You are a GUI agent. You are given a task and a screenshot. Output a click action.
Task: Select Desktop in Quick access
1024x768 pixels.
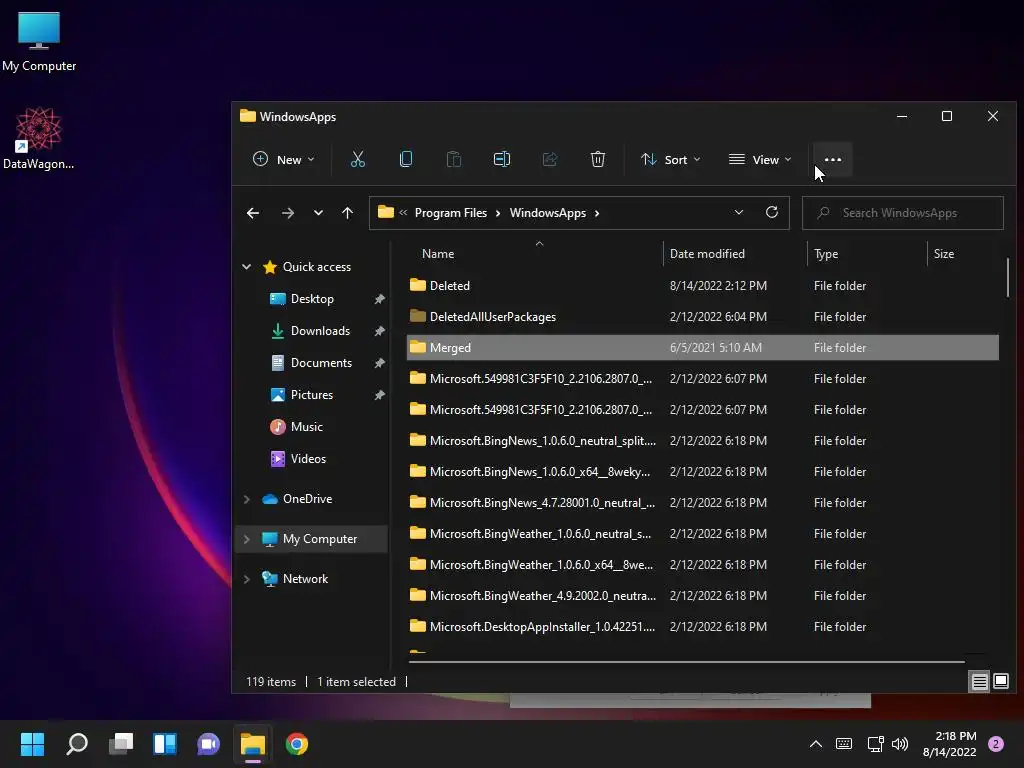point(312,298)
